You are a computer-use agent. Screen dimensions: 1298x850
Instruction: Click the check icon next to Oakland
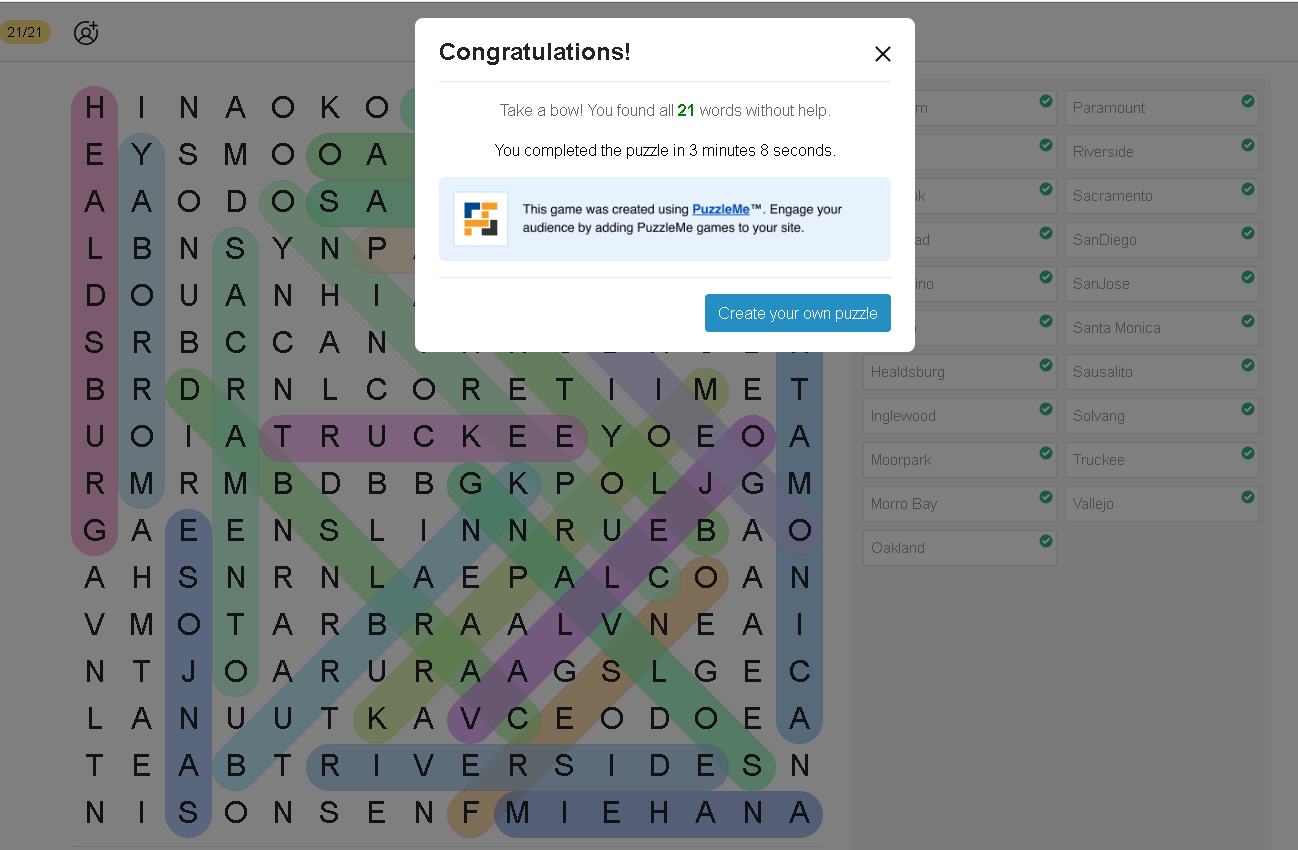1045,541
